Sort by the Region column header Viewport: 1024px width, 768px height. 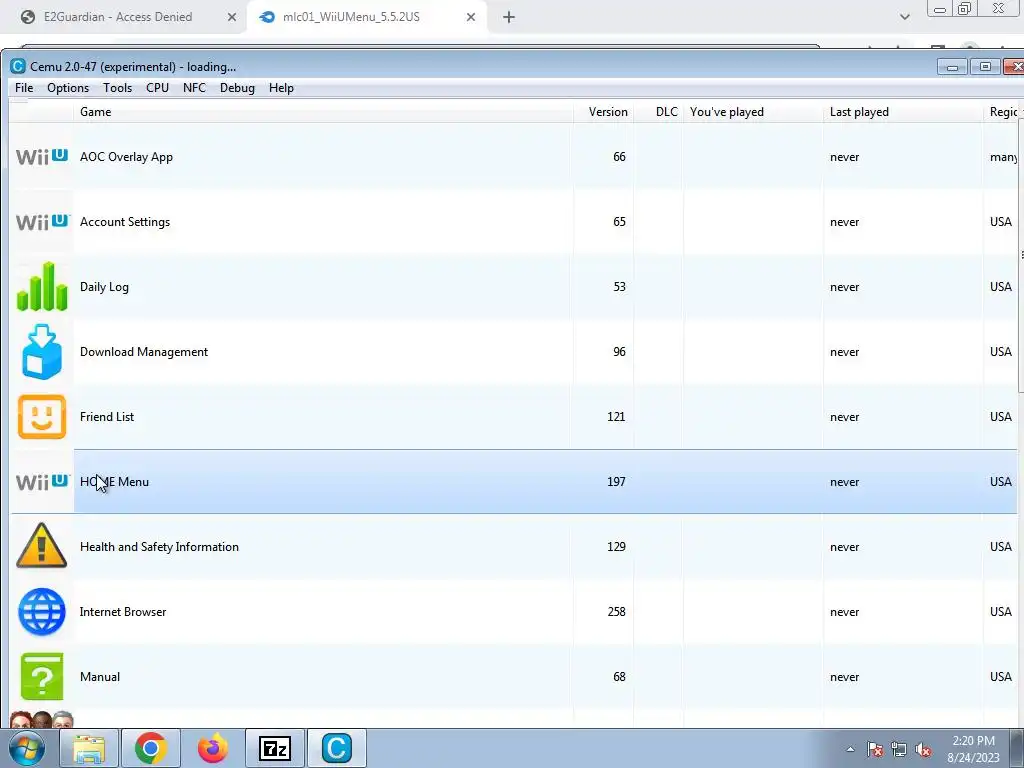pyautogui.click(x=1002, y=112)
